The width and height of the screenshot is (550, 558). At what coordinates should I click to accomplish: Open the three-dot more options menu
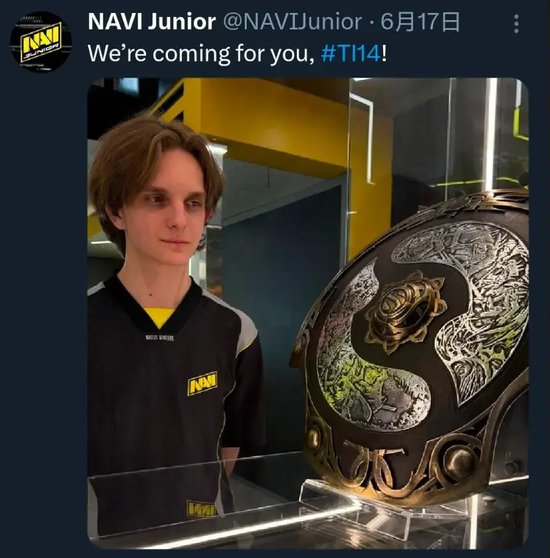[x=516, y=24]
